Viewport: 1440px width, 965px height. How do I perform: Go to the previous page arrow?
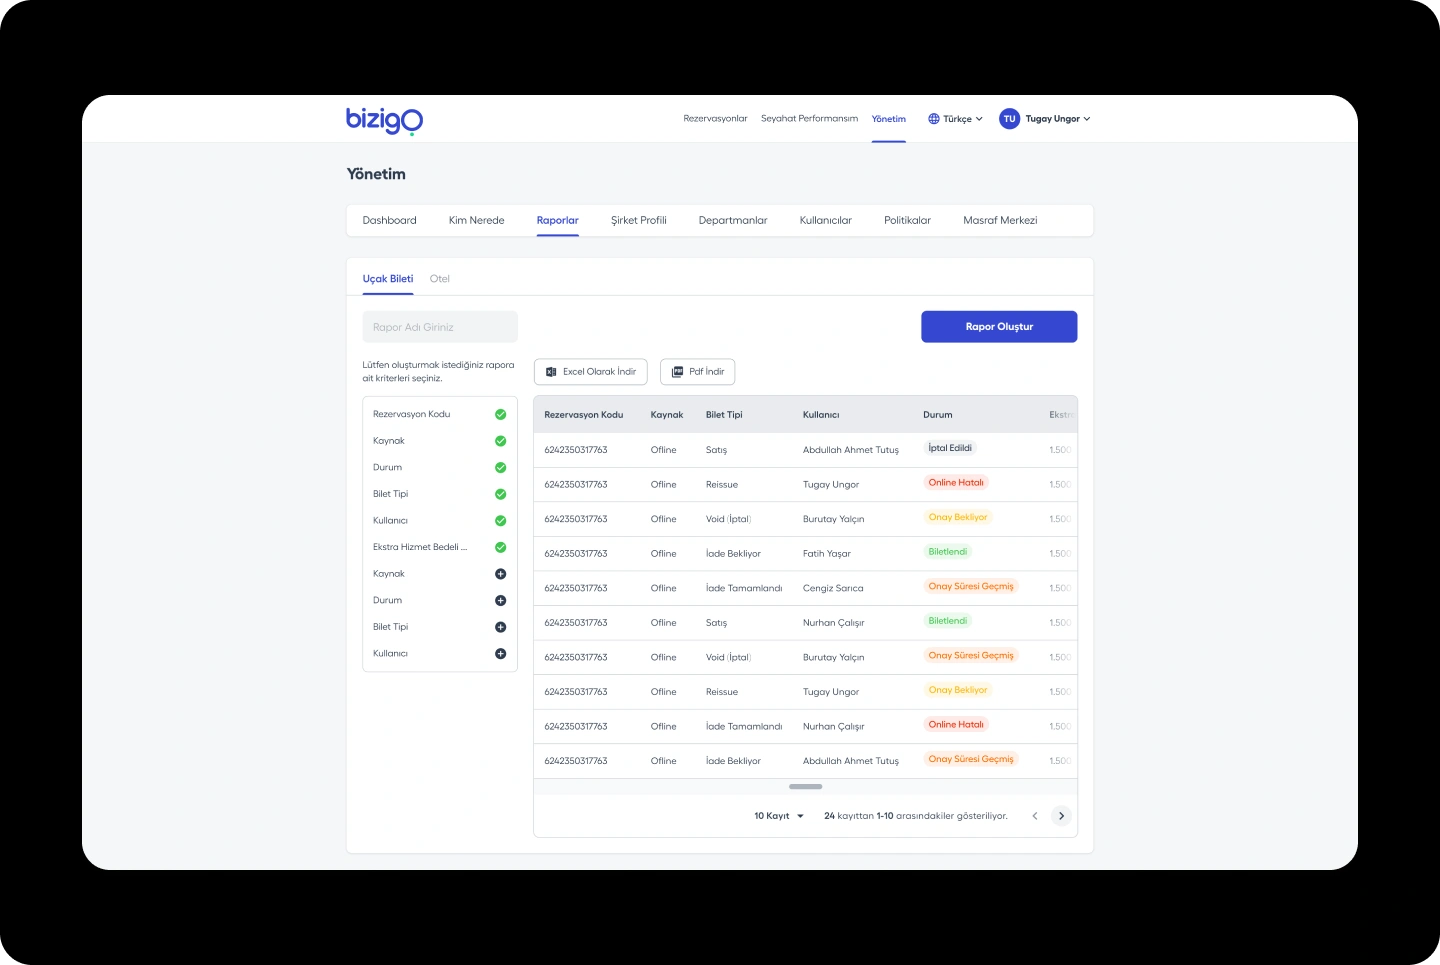1035,816
